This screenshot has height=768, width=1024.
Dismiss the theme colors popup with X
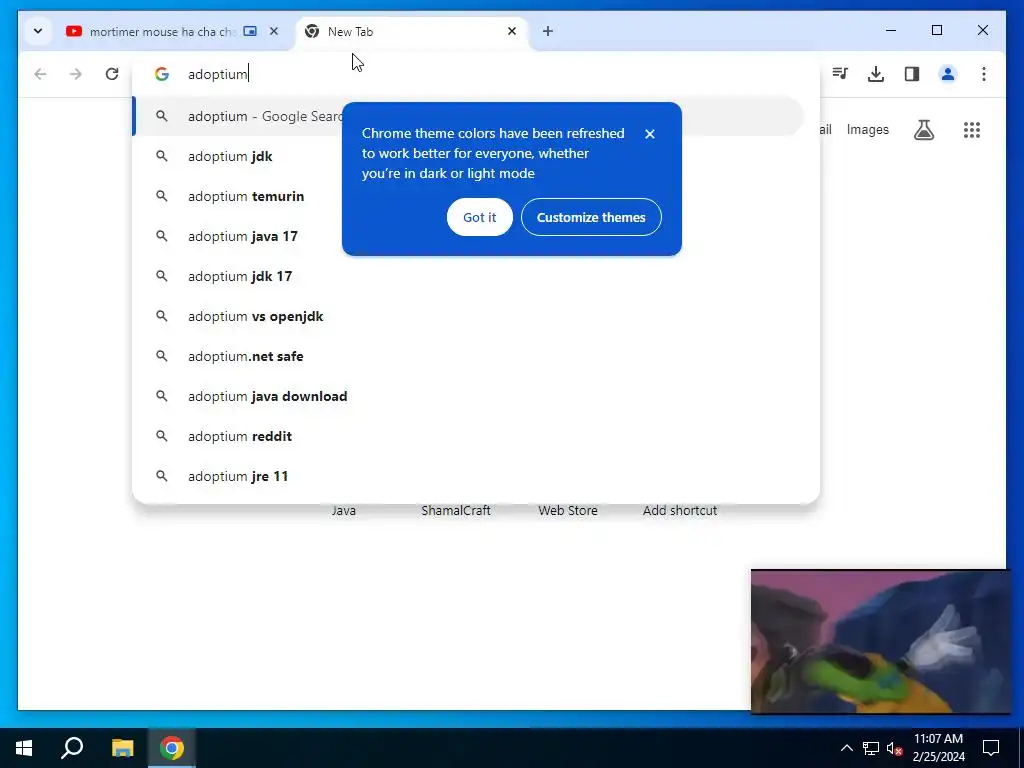pyautogui.click(x=650, y=134)
